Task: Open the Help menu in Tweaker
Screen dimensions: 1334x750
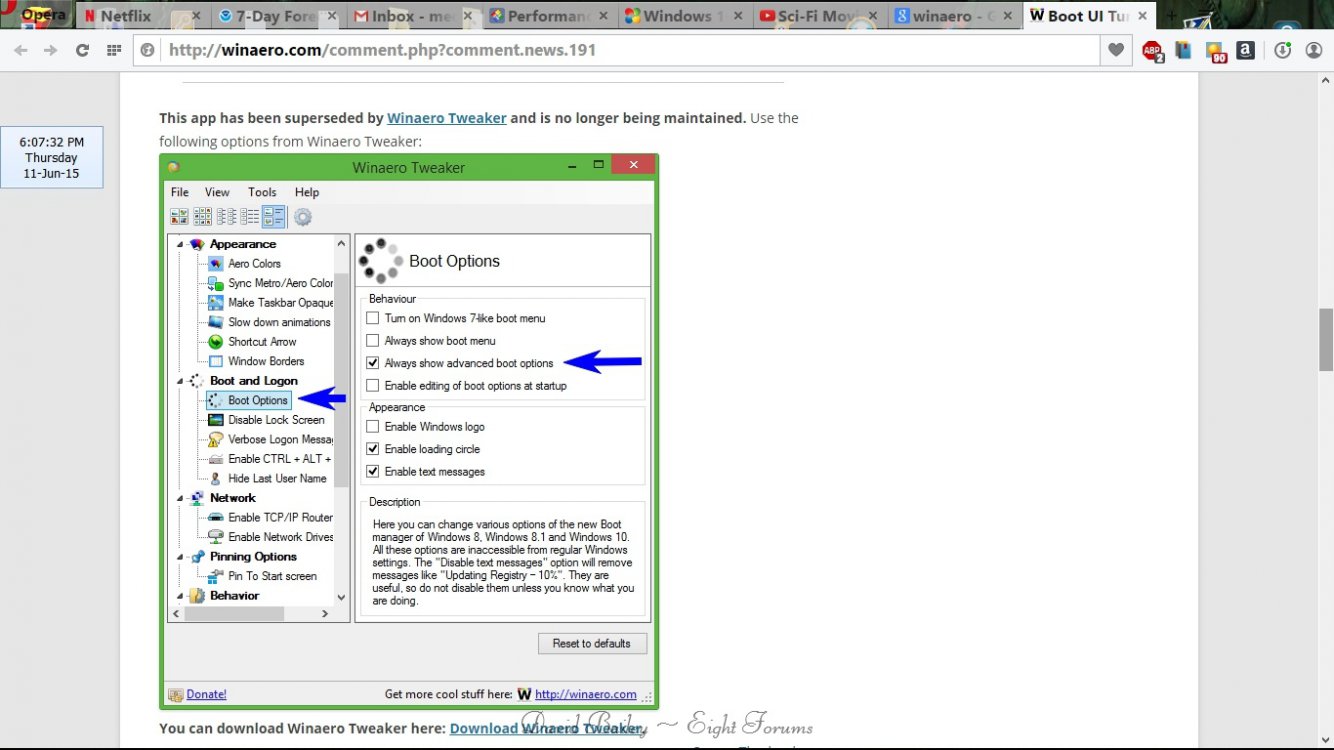Action: click(x=307, y=192)
